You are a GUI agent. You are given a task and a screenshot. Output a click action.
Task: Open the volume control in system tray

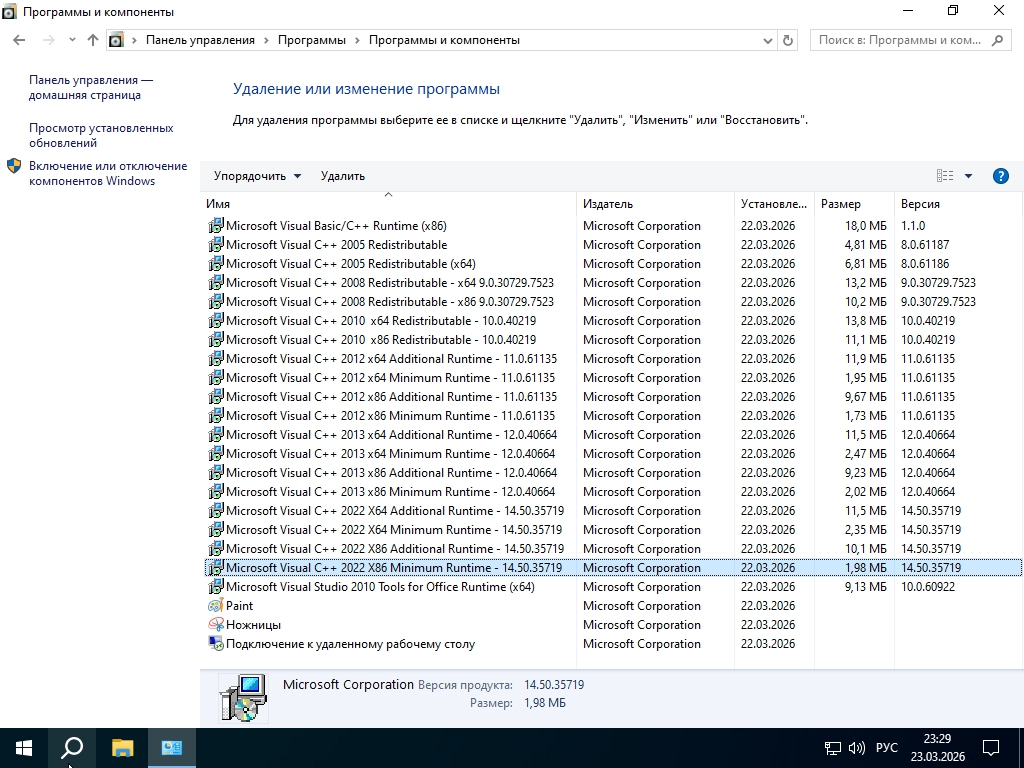856,748
